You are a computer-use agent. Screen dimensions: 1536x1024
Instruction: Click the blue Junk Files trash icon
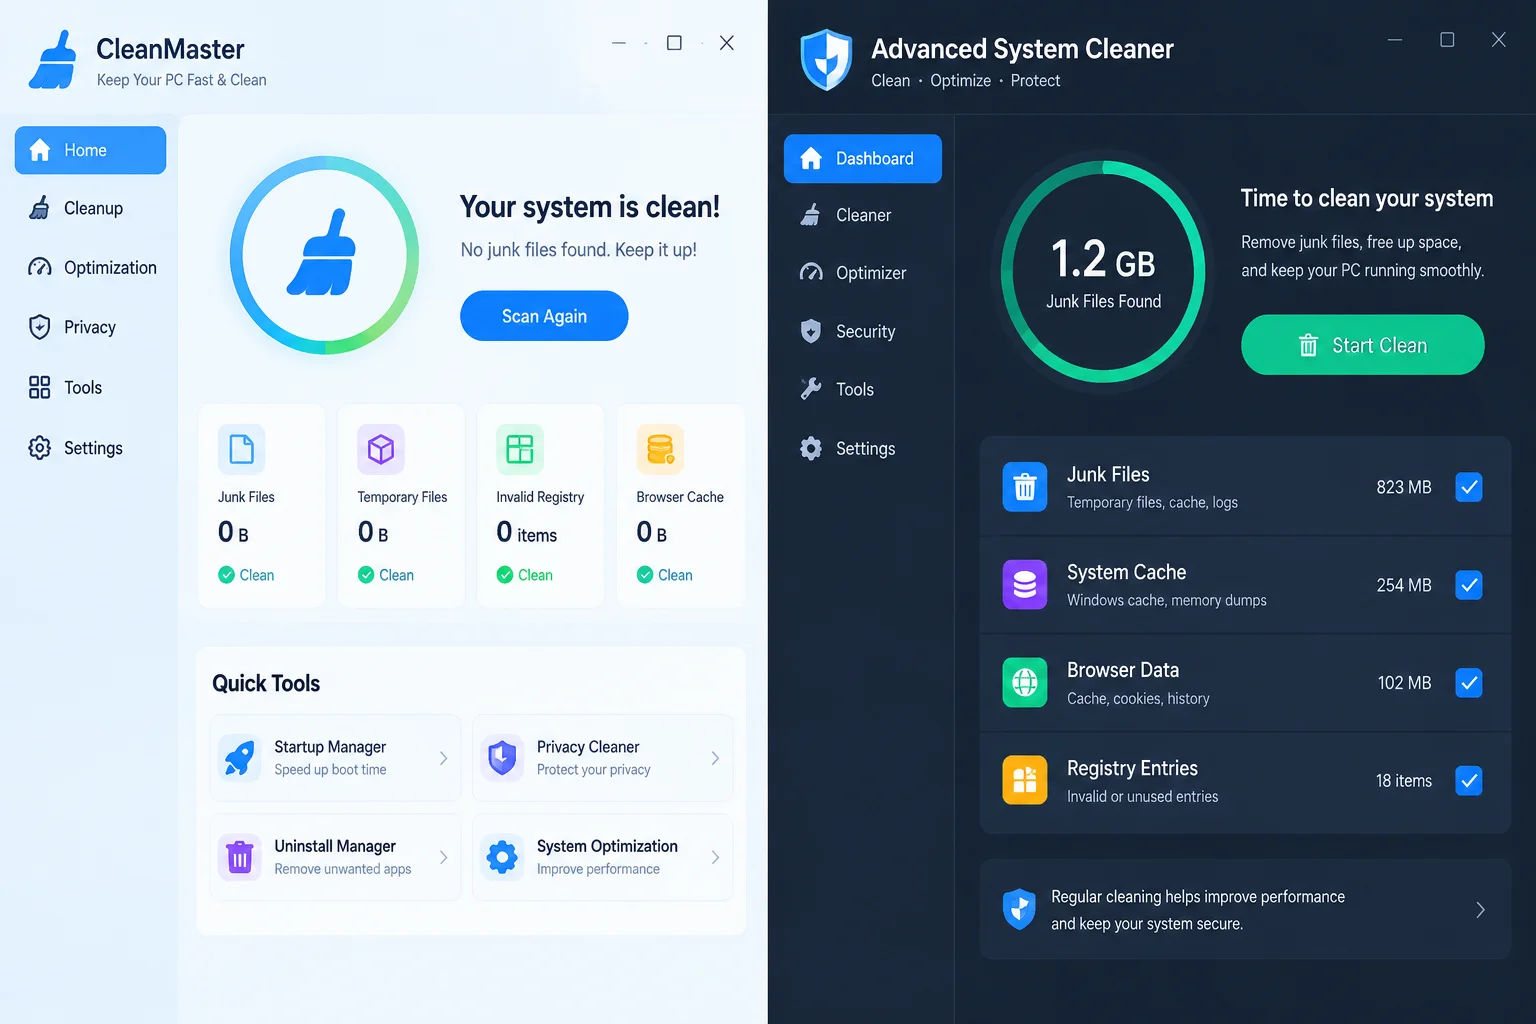pos(1025,487)
